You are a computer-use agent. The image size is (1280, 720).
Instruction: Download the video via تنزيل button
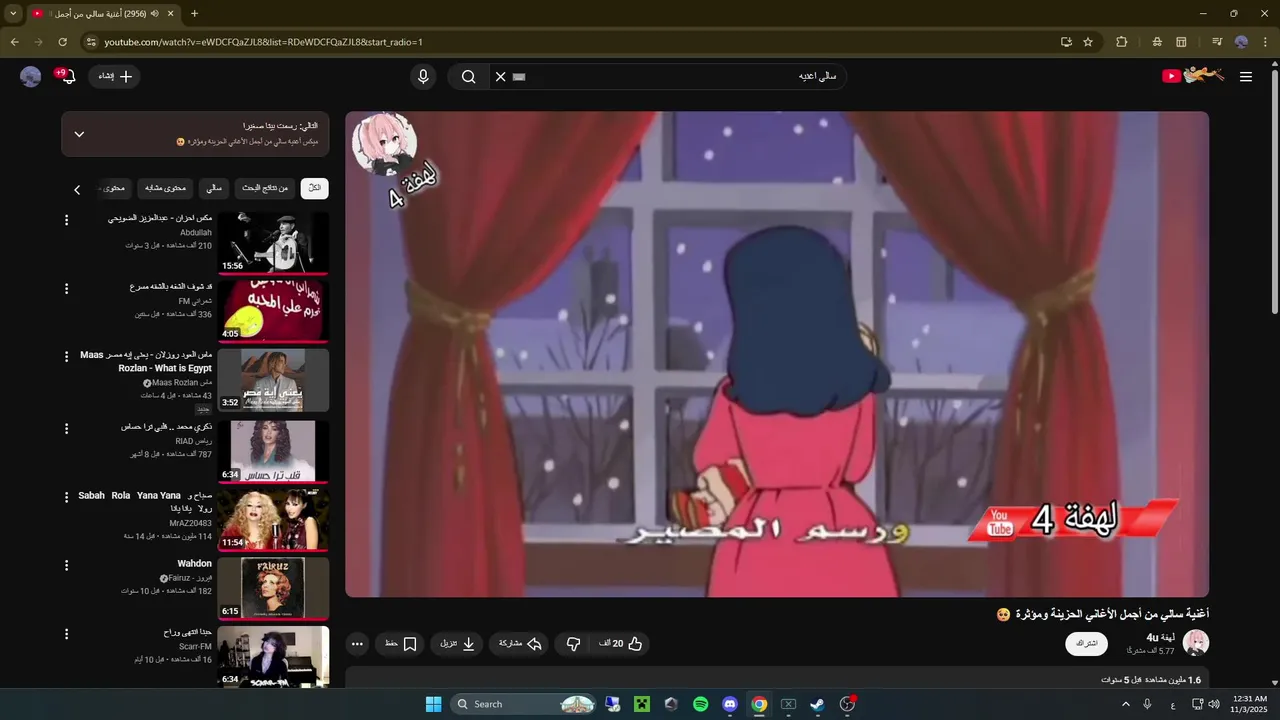(458, 644)
